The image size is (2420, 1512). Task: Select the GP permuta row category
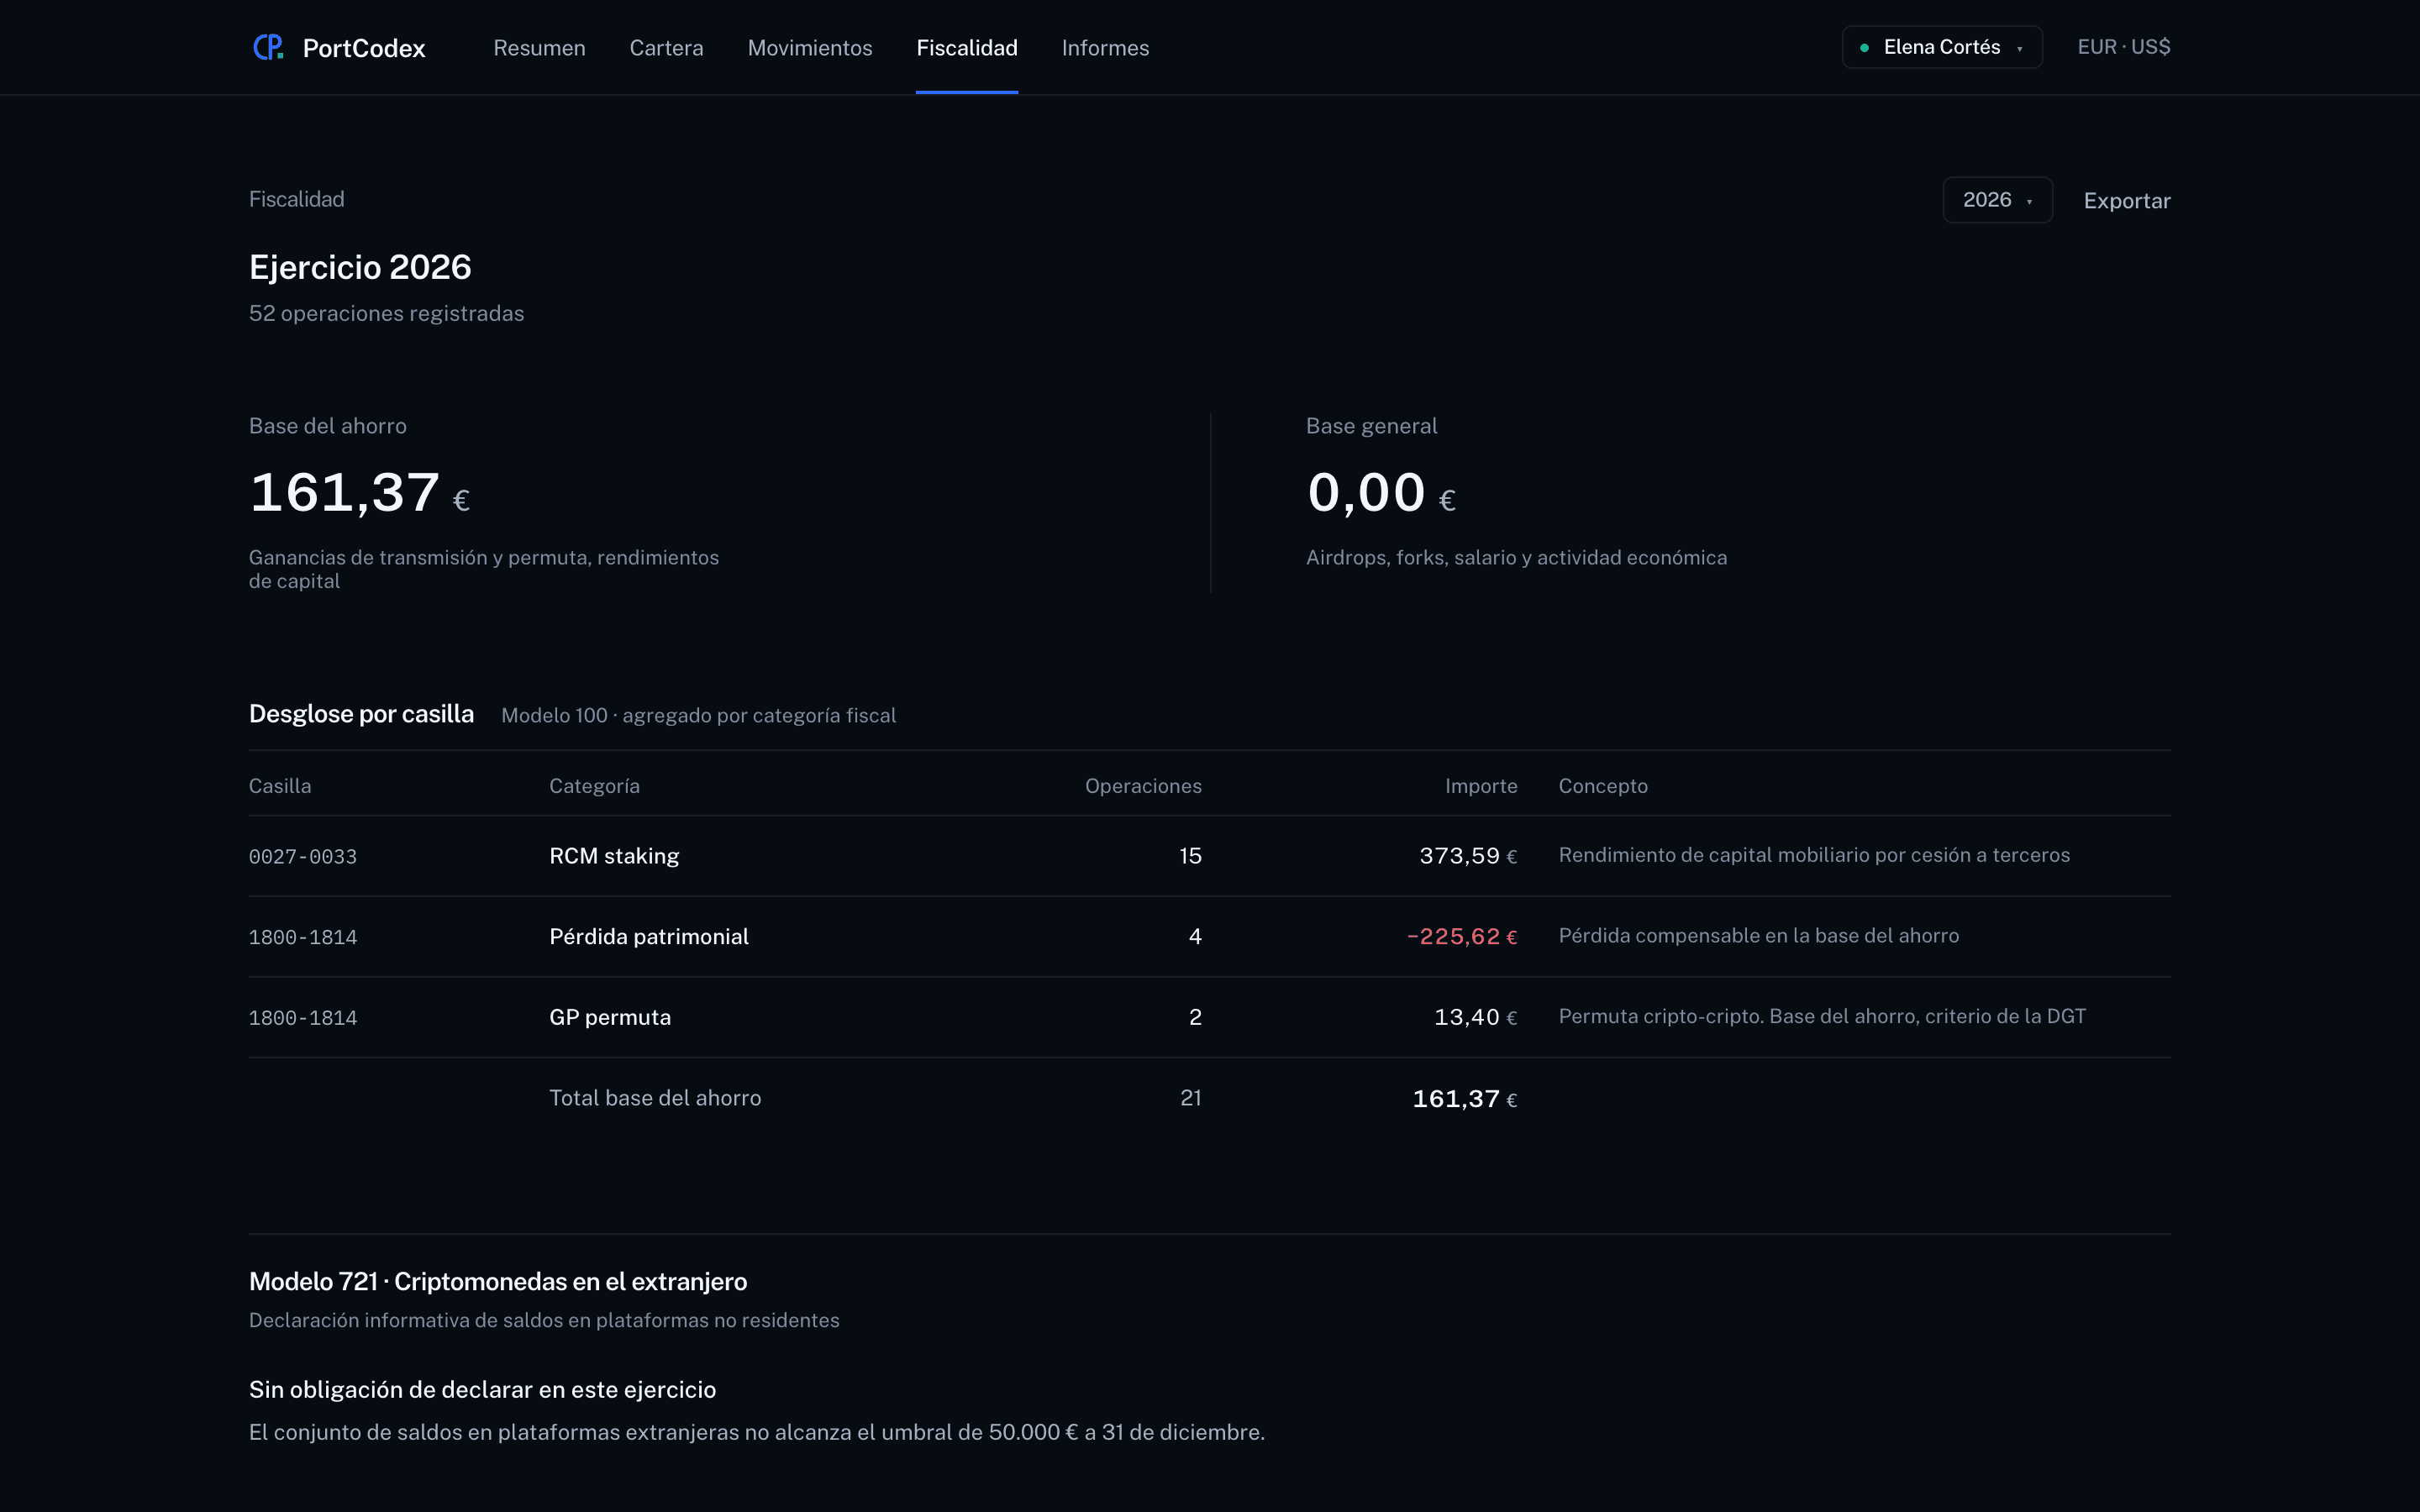[610, 1017]
